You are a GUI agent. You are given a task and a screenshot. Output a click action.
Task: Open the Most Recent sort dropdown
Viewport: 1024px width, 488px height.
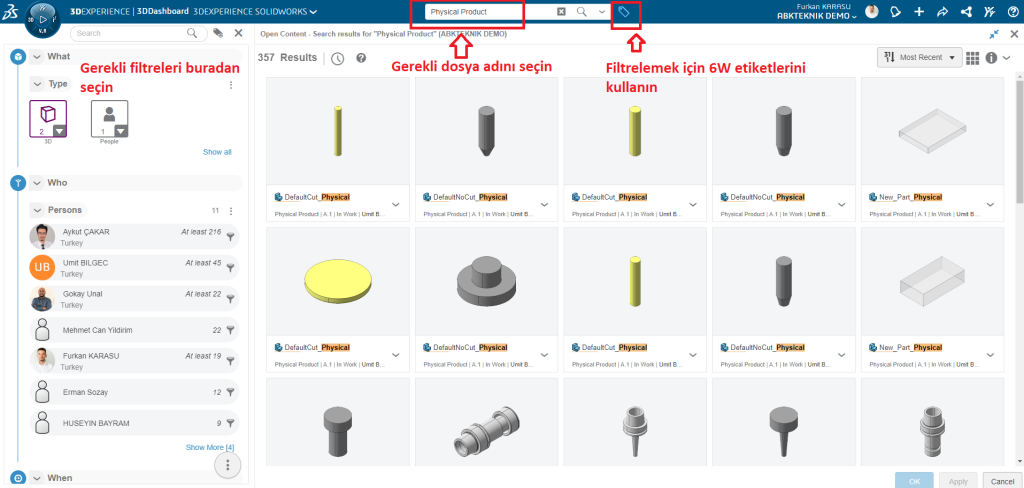click(x=920, y=58)
